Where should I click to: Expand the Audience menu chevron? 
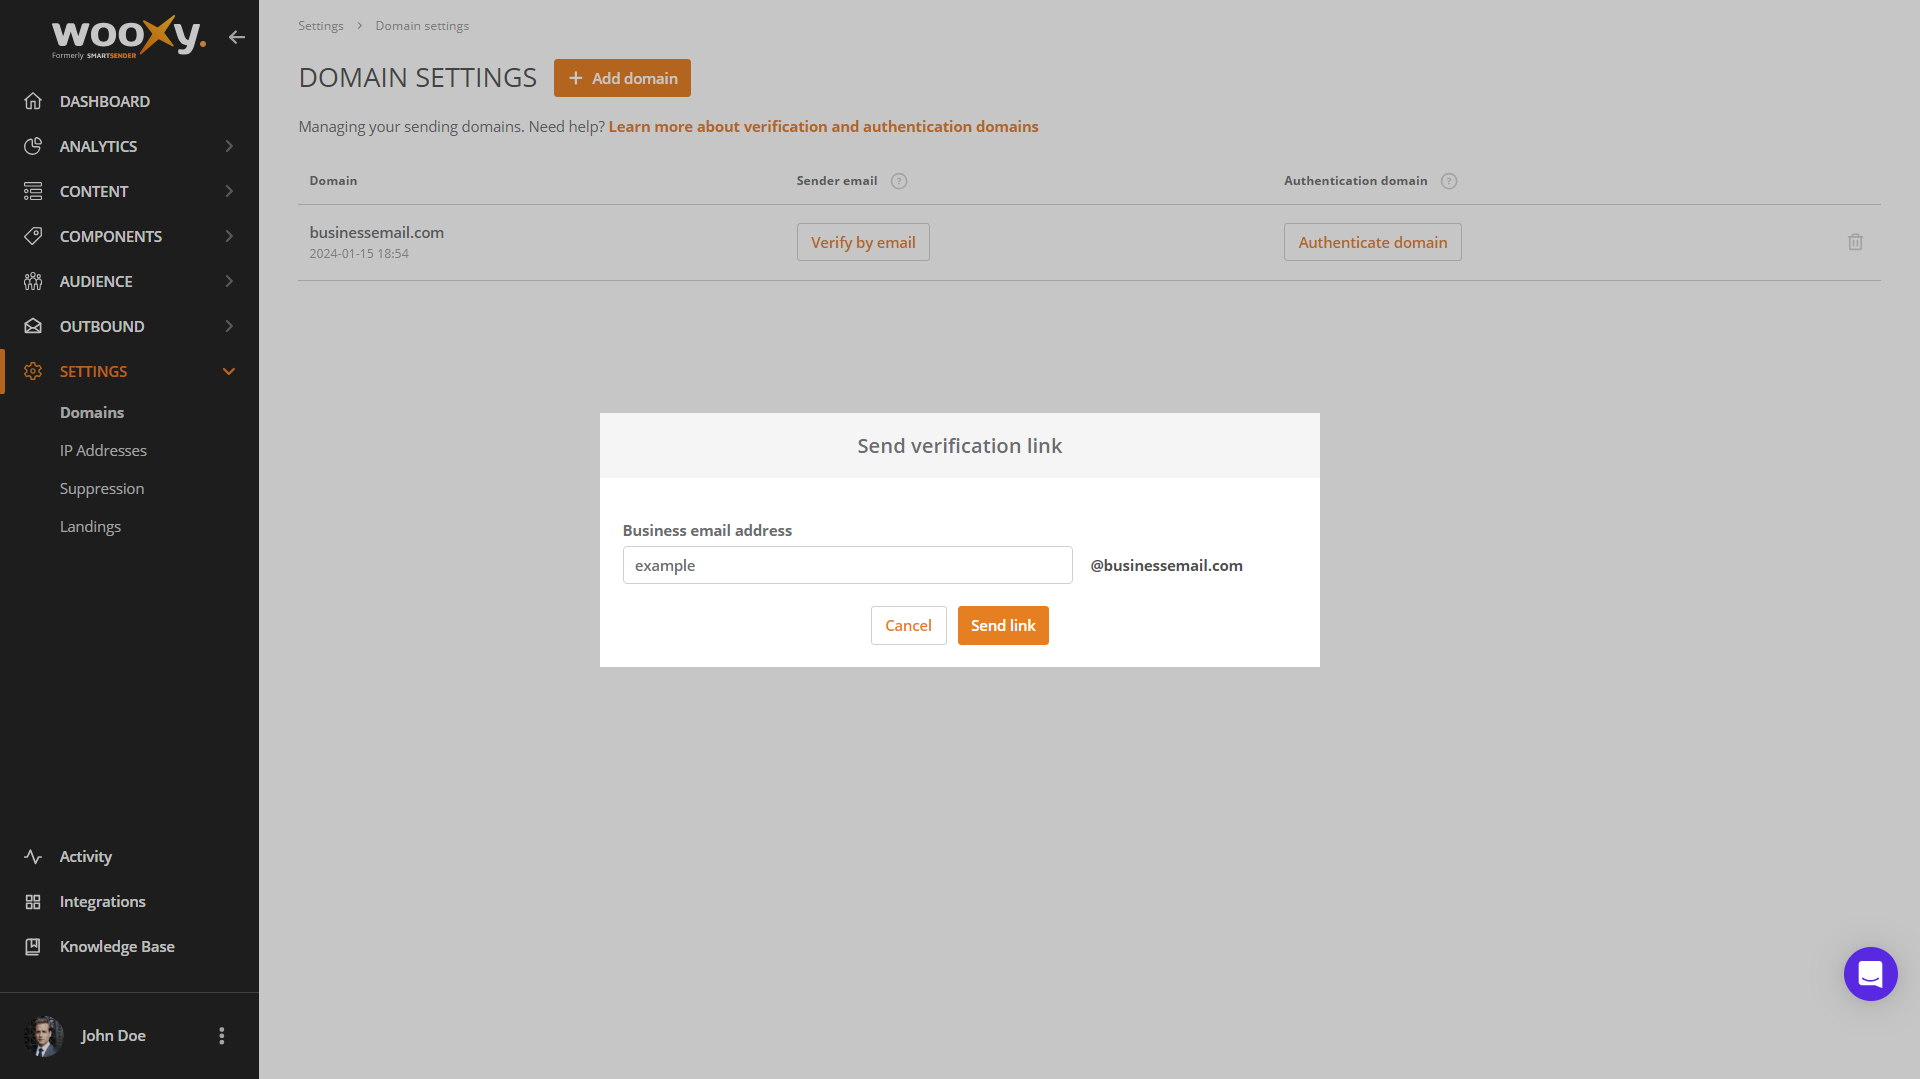[229, 281]
